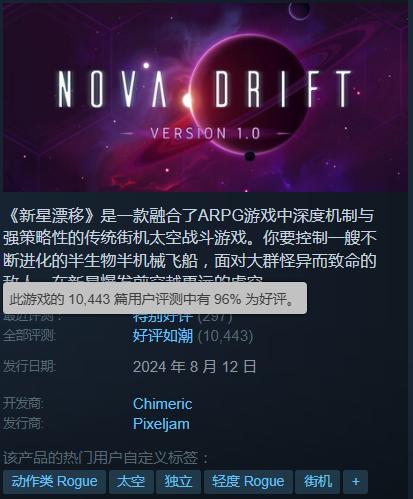The image size is (413, 499).
Task: Click the 发行商 label
Action: pyautogui.click(x=23, y=424)
